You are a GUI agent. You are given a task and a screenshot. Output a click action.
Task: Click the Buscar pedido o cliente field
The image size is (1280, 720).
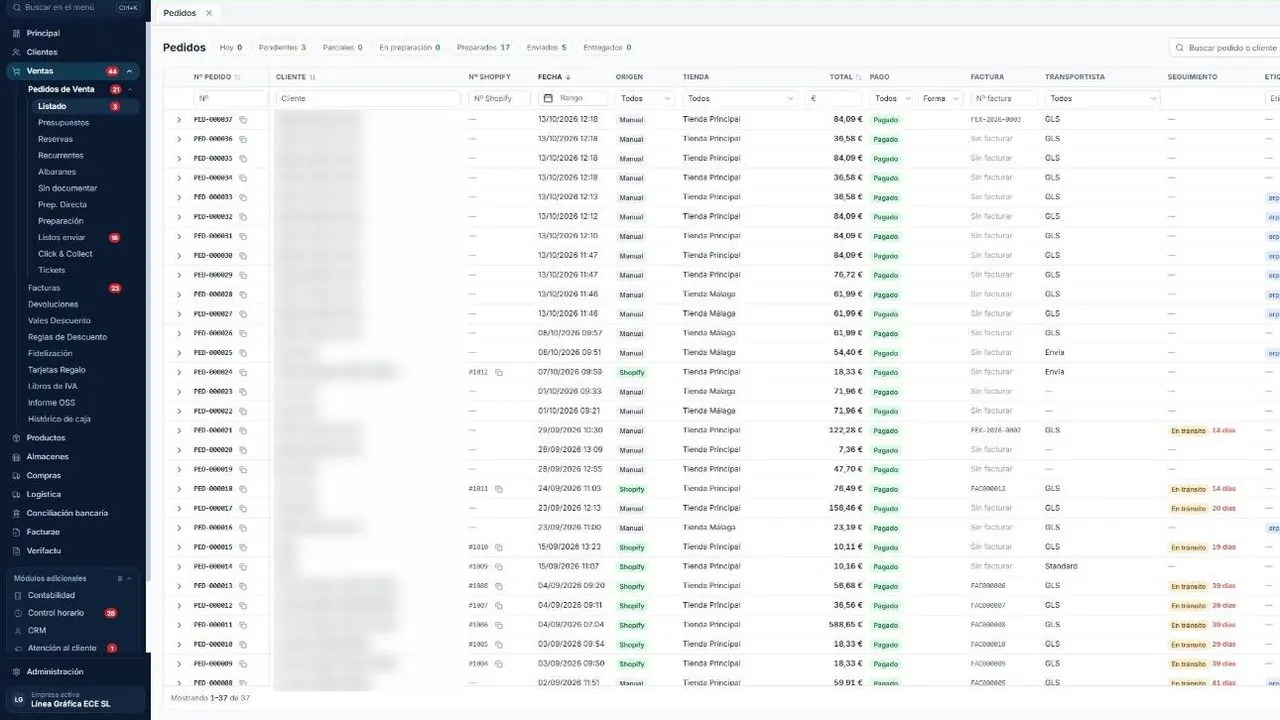click(1225, 47)
